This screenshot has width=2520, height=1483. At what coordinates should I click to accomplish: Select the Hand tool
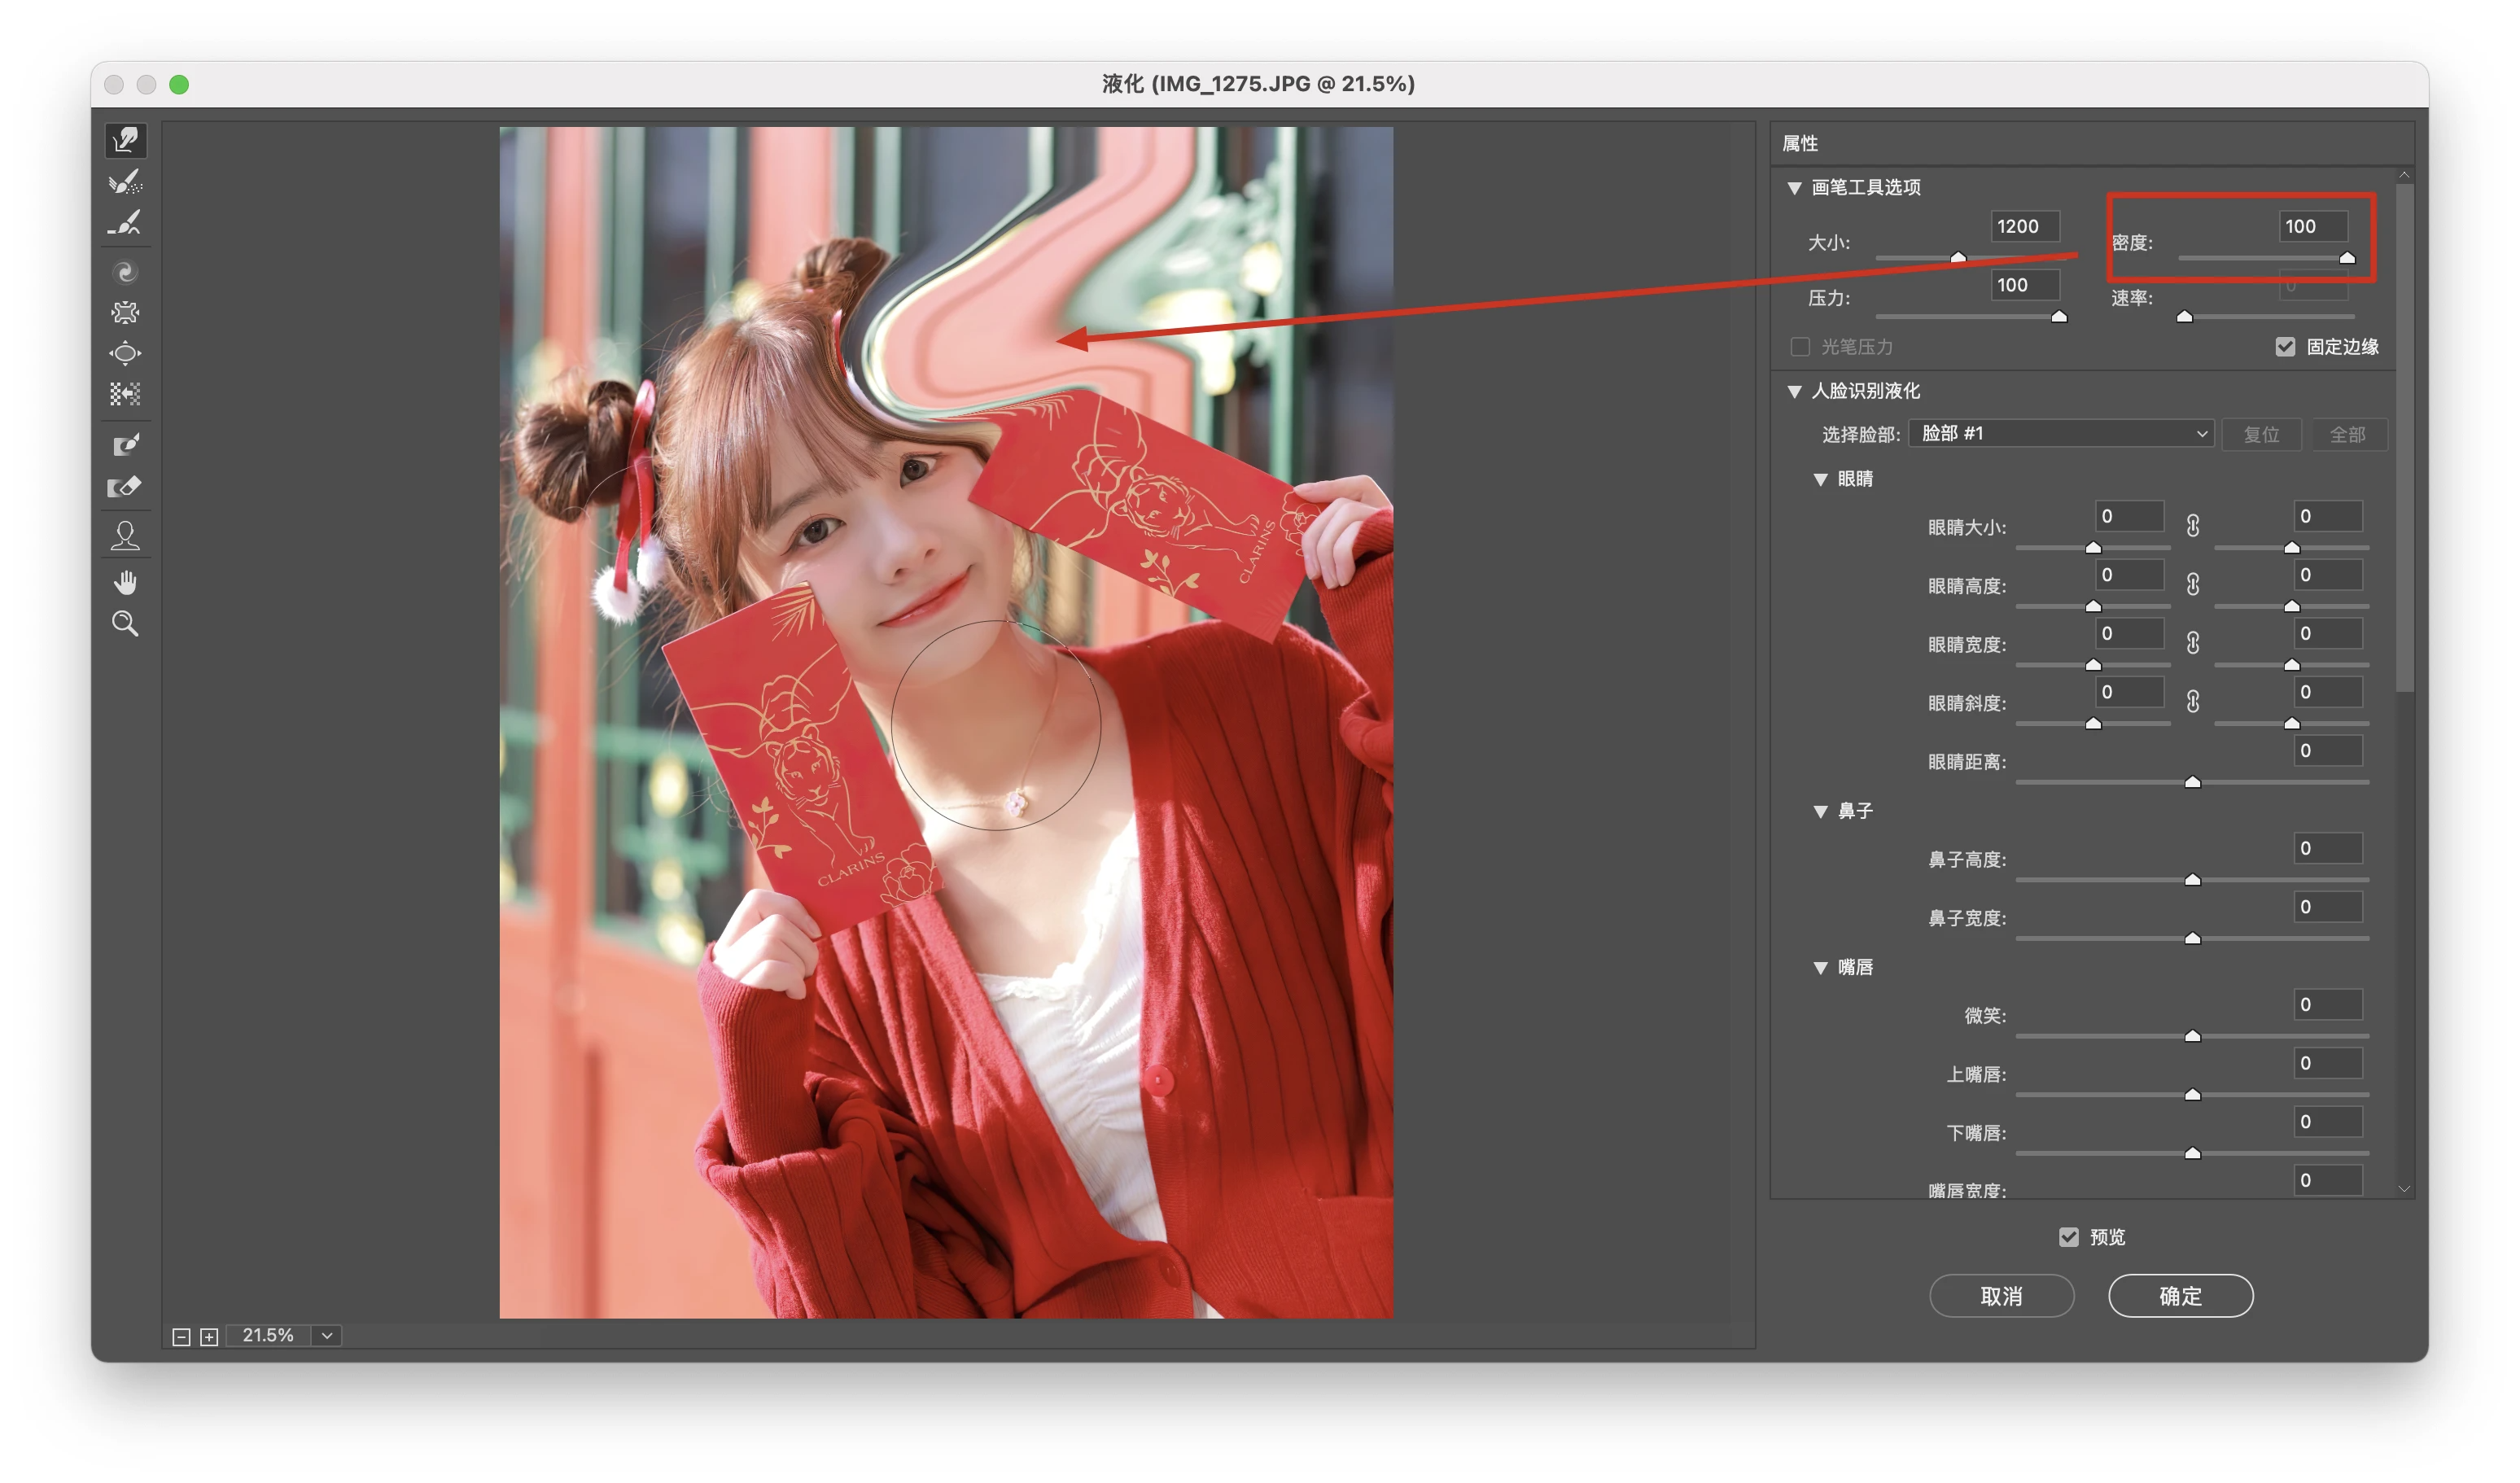(x=125, y=582)
